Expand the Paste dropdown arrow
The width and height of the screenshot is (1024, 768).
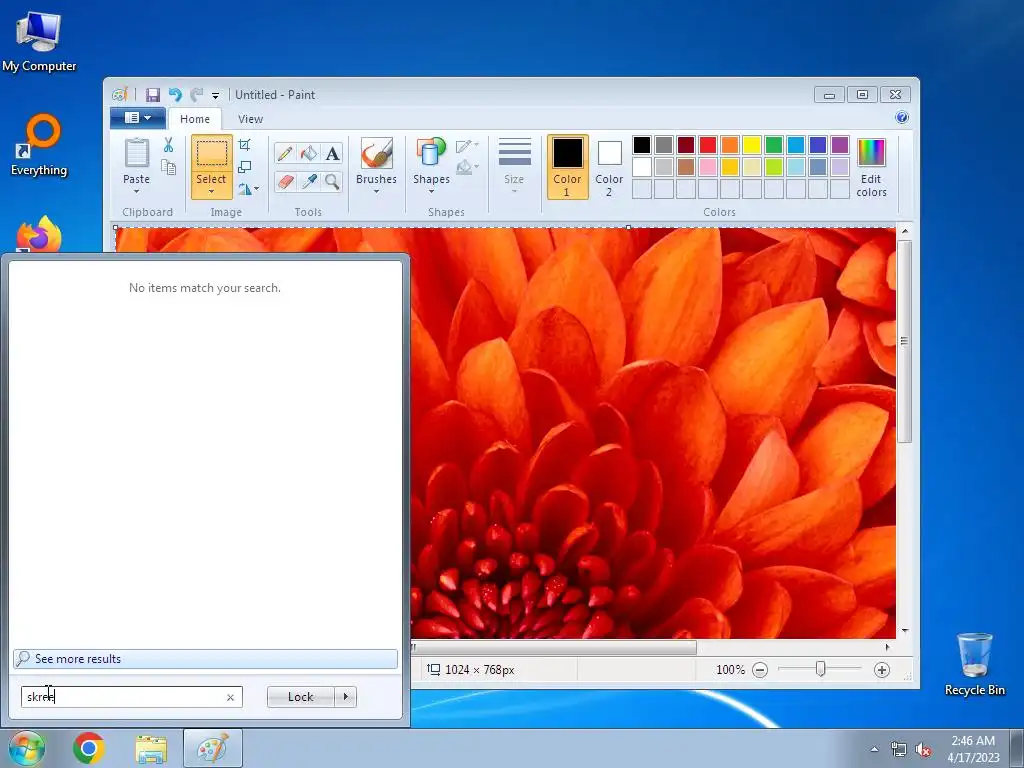click(136, 191)
